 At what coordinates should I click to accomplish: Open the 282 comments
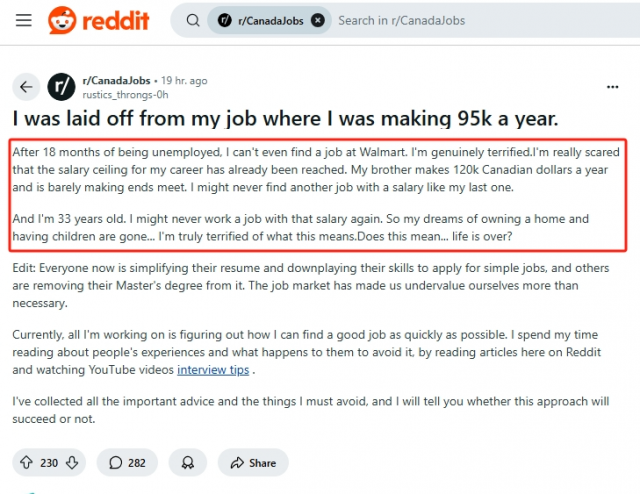point(126,463)
